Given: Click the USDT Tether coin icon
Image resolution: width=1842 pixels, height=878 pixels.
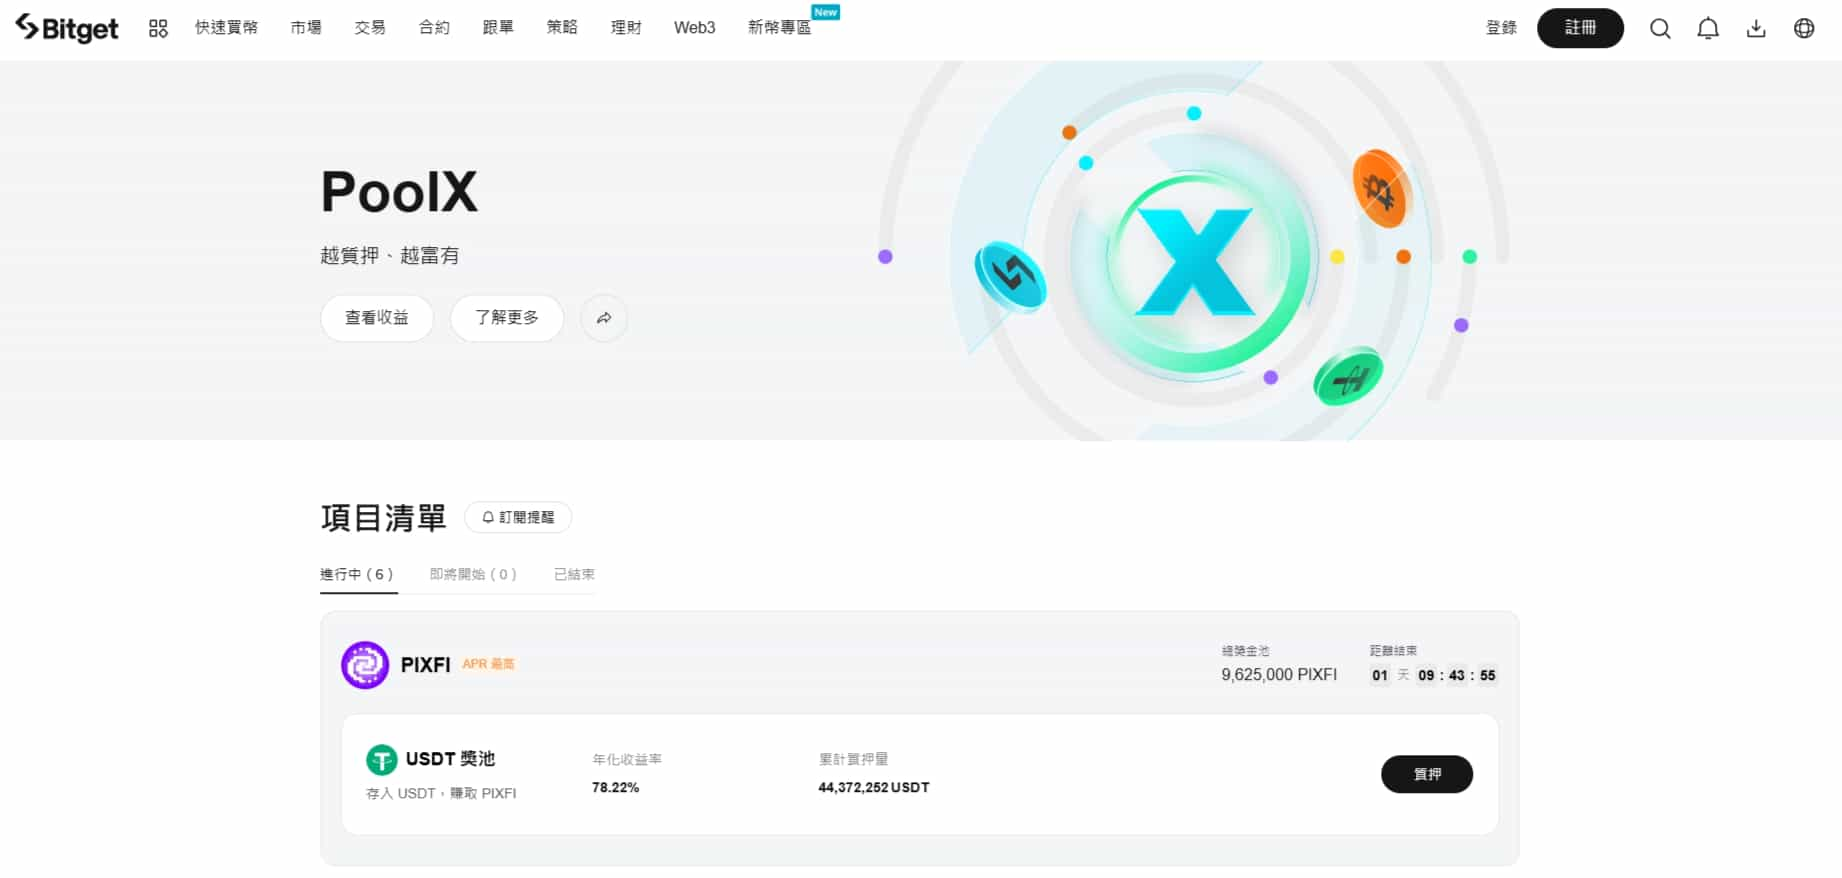Looking at the screenshot, I should pyautogui.click(x=381, y=760).
